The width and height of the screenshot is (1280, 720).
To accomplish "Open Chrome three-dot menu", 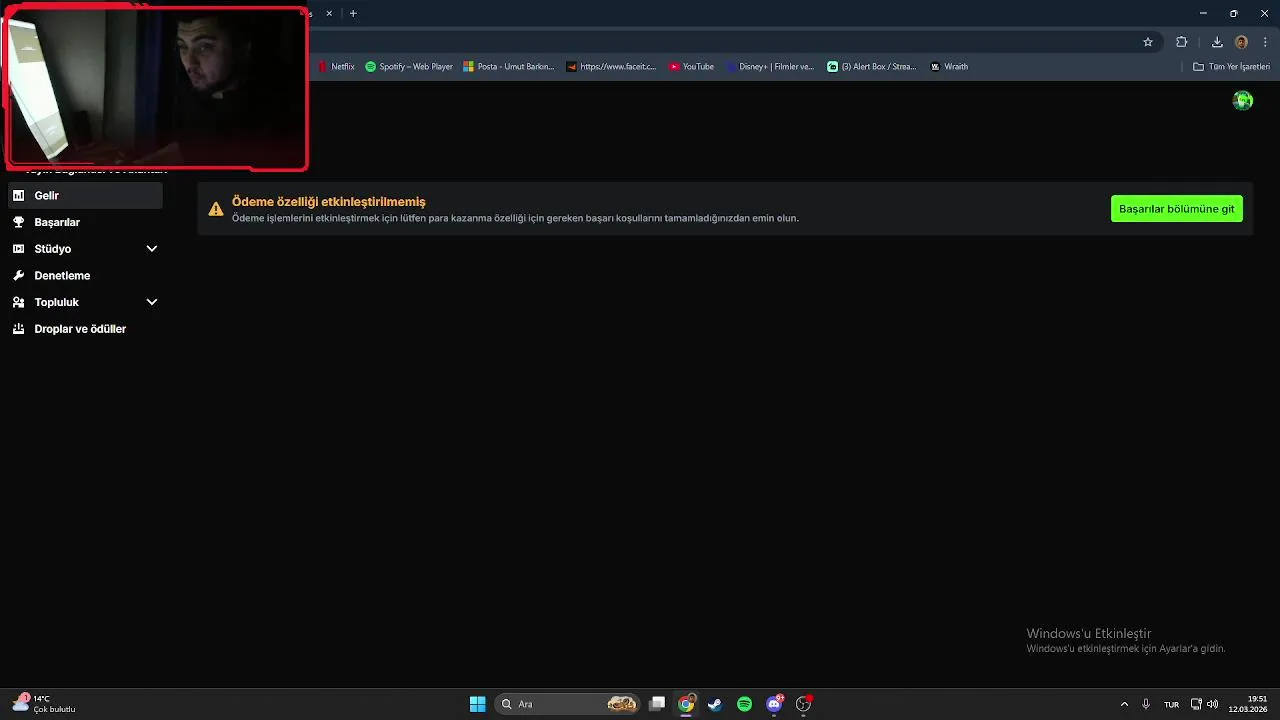I will pos(1264,42).
